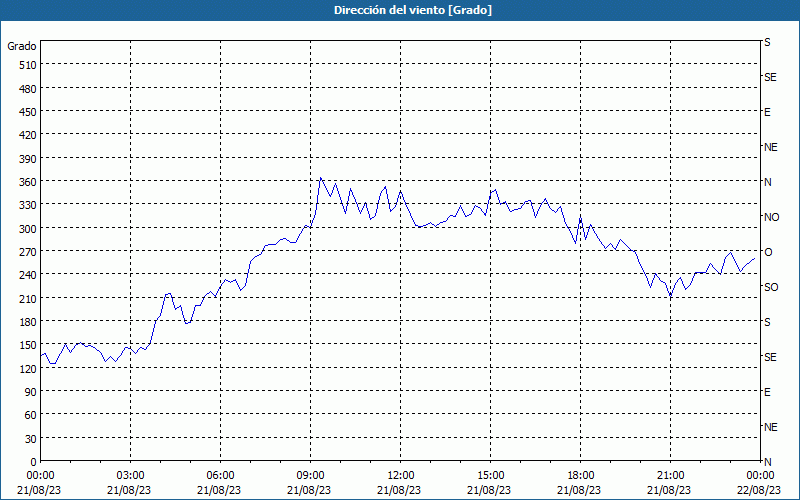Screen dimensions: 800x500
Task: Click the compass label 'NO' on right axis
Action: [x=771, y=217]
